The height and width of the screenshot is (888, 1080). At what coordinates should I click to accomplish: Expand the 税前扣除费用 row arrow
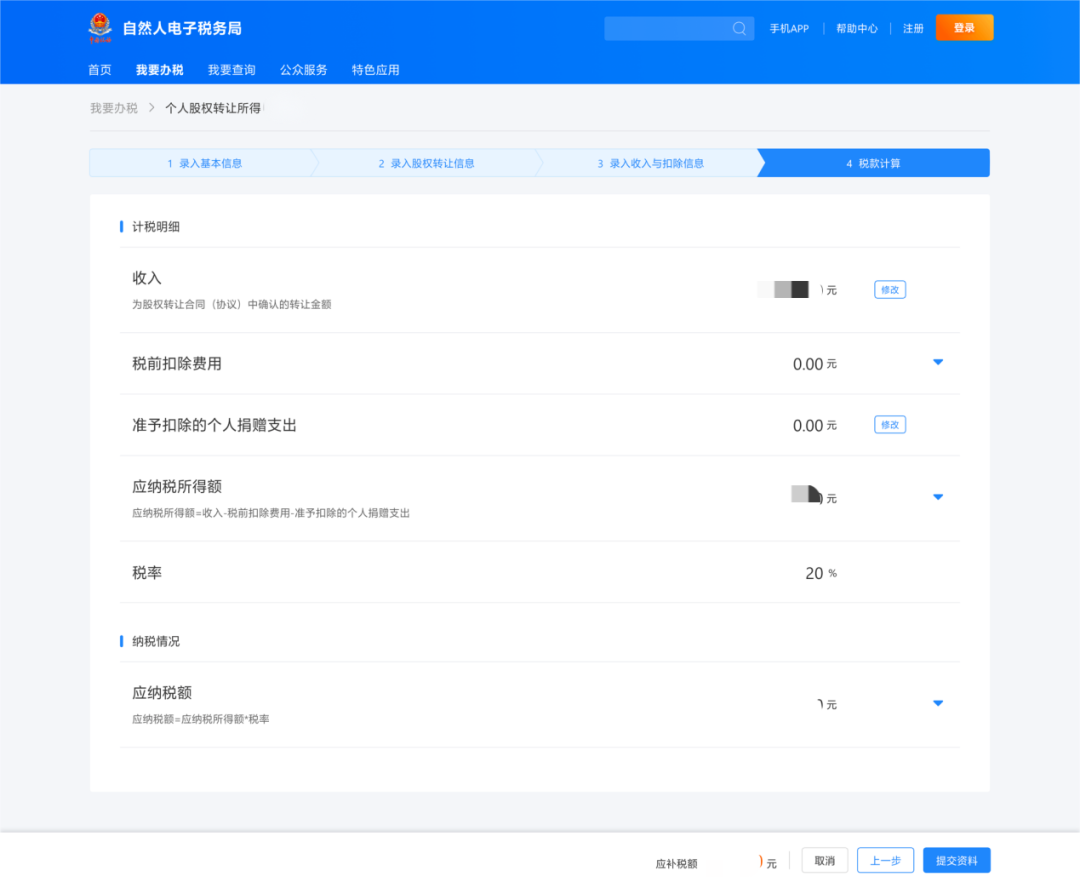tap(938, 362)
